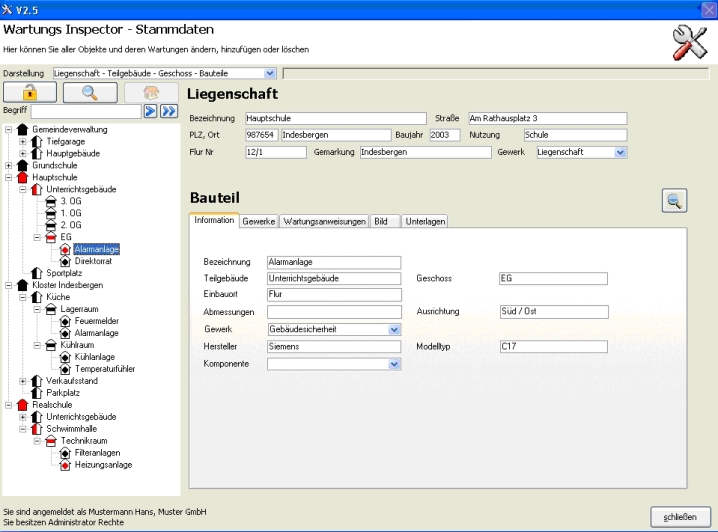Screen dimensions: 718x532
Task: Click the Heizungsanlage component icon in tree
Action: (64, 464)
